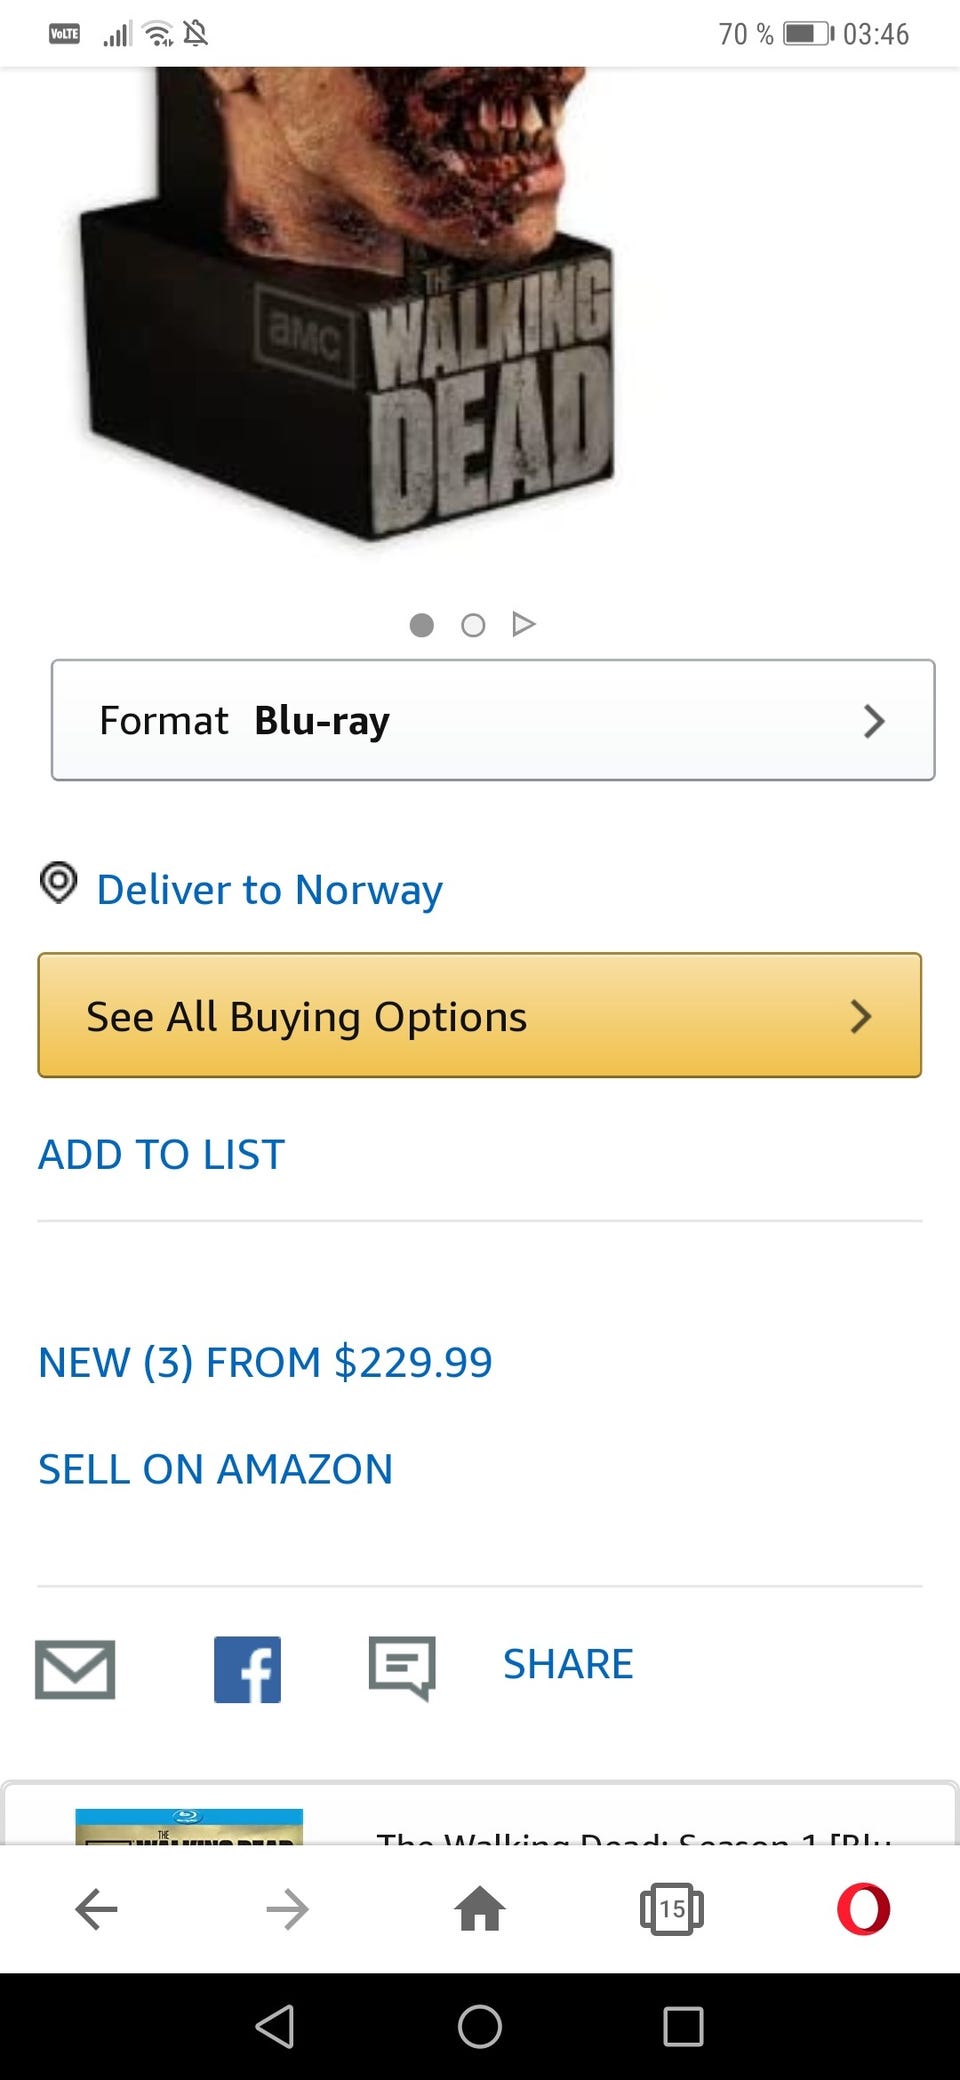Play the product video triangle
Viewport: 960px width, 2080px height.
[x=523, y=625]
